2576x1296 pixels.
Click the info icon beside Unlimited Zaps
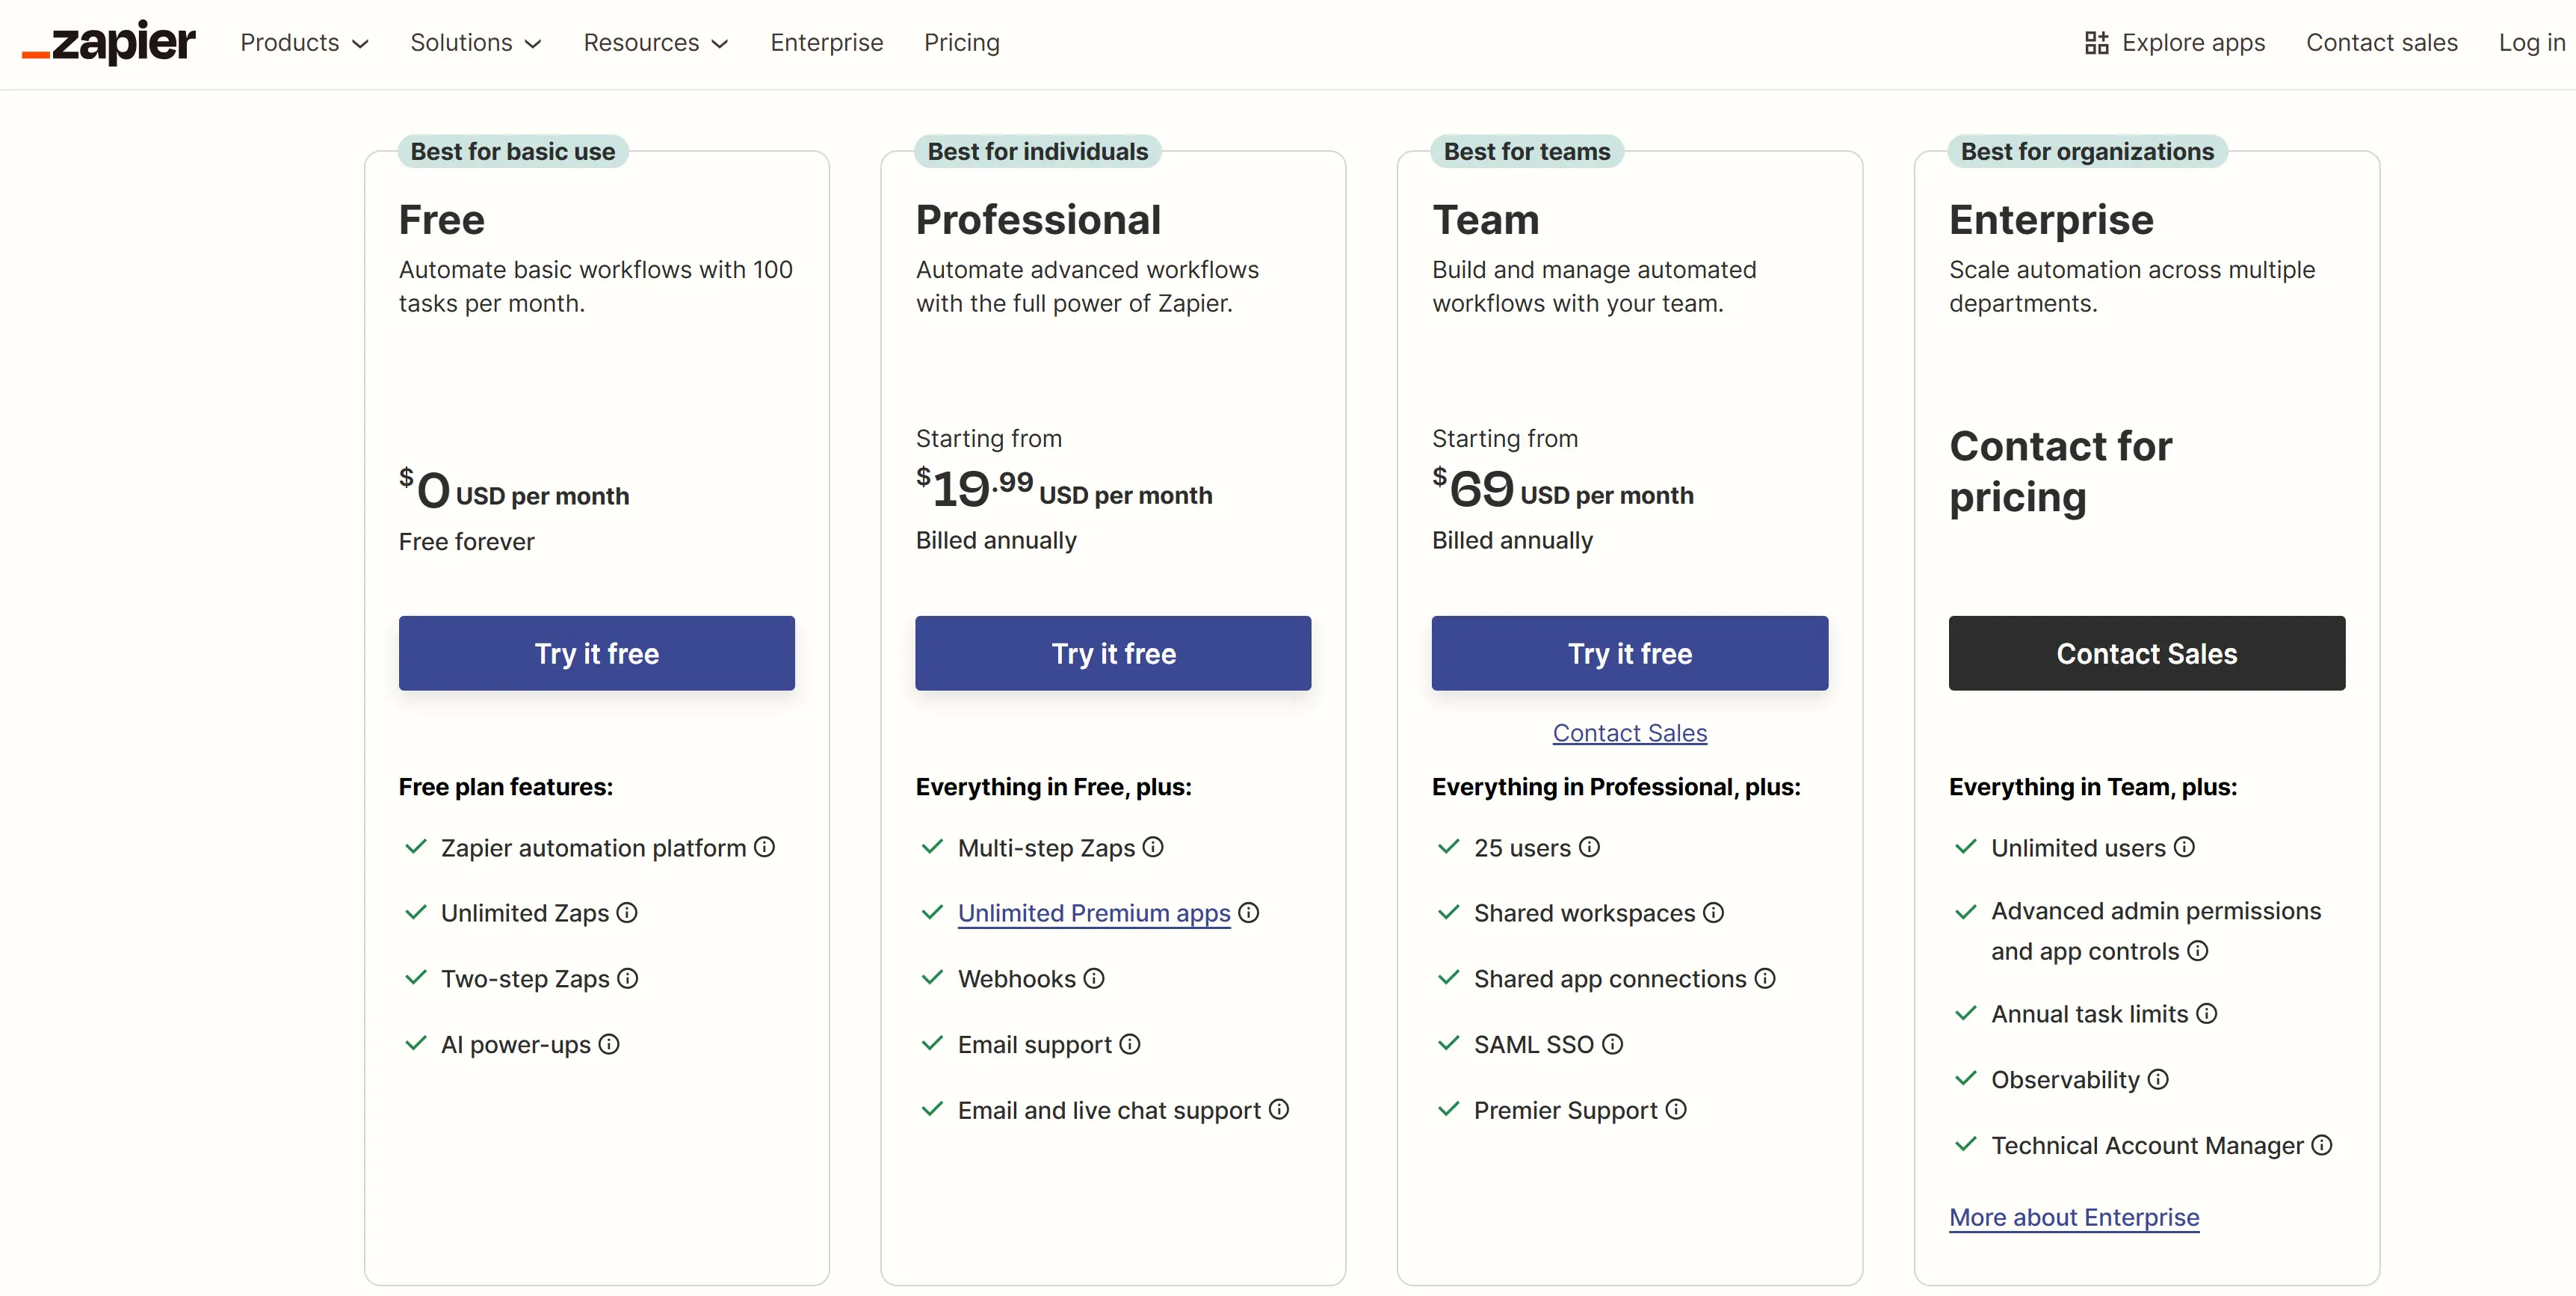click(627, 913)
